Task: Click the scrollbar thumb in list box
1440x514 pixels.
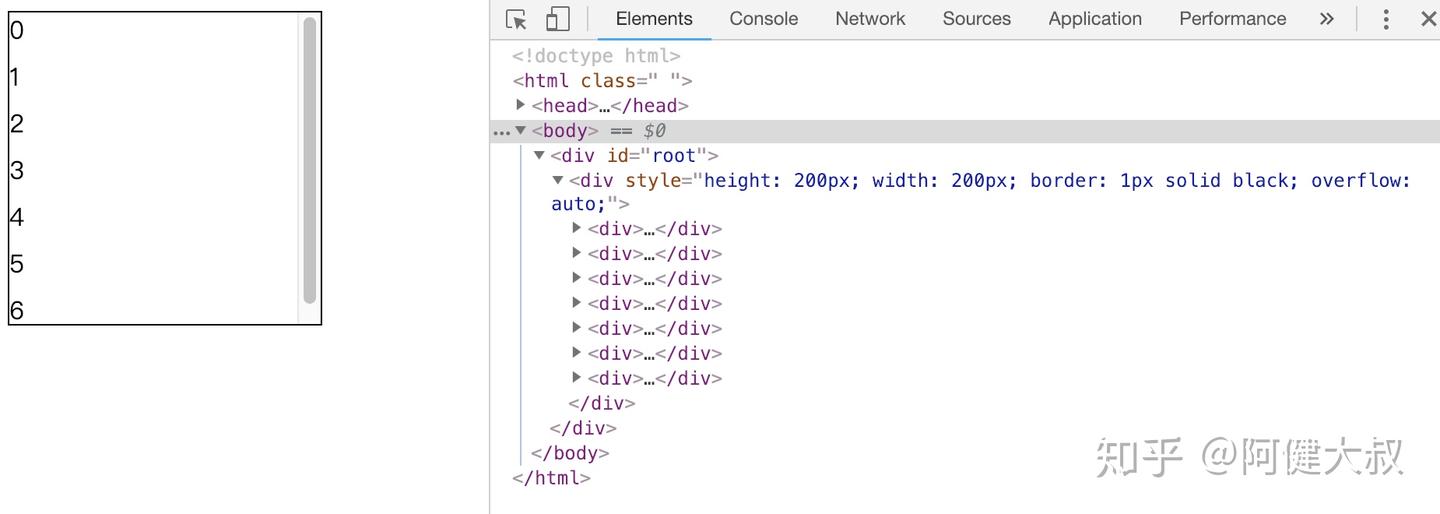Action: coord(310,160)
